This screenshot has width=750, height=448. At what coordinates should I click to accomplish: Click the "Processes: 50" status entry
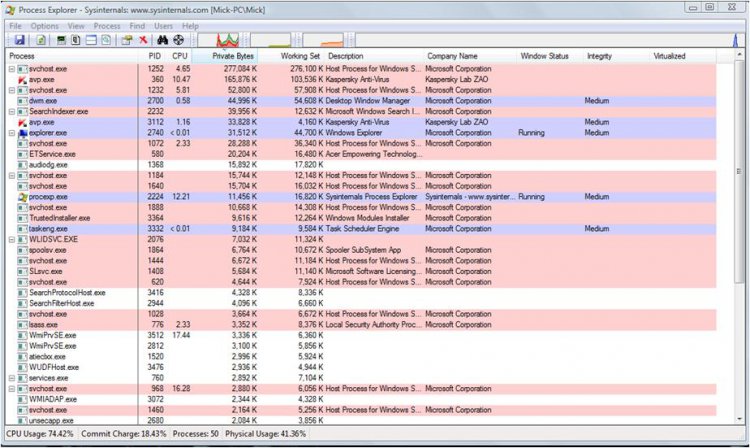coord(196,434)
